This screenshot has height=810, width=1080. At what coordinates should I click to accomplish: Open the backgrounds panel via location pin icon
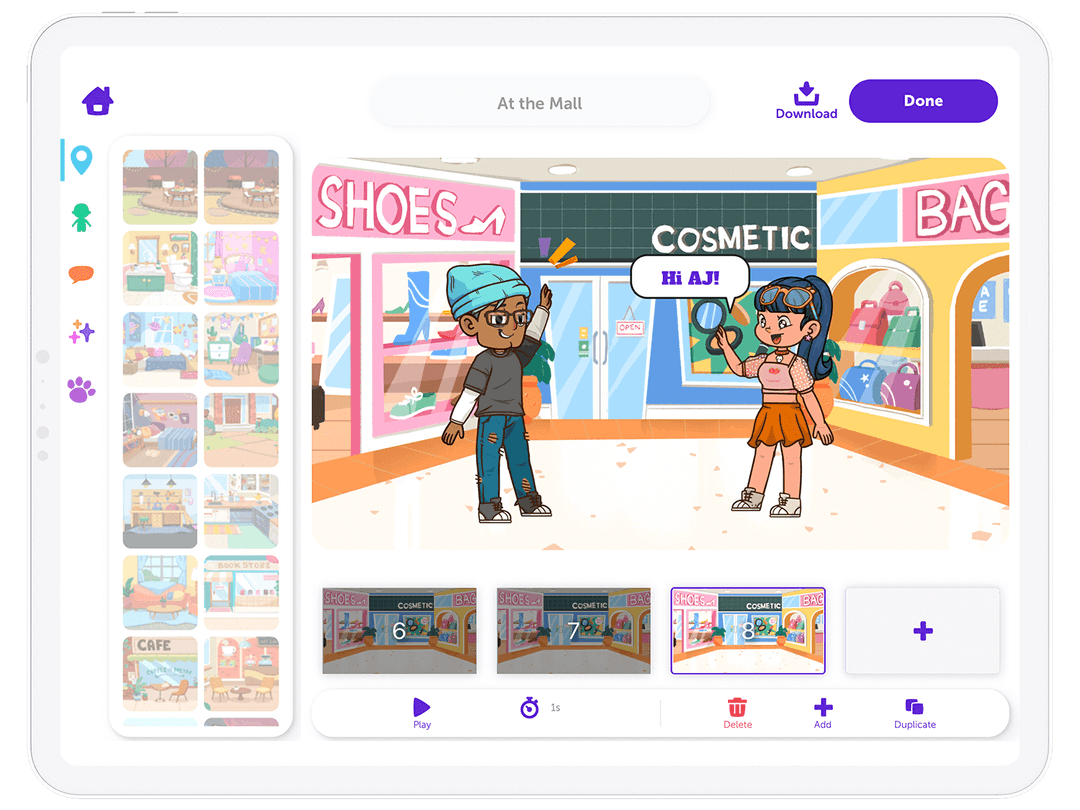[x=81, y=160]
